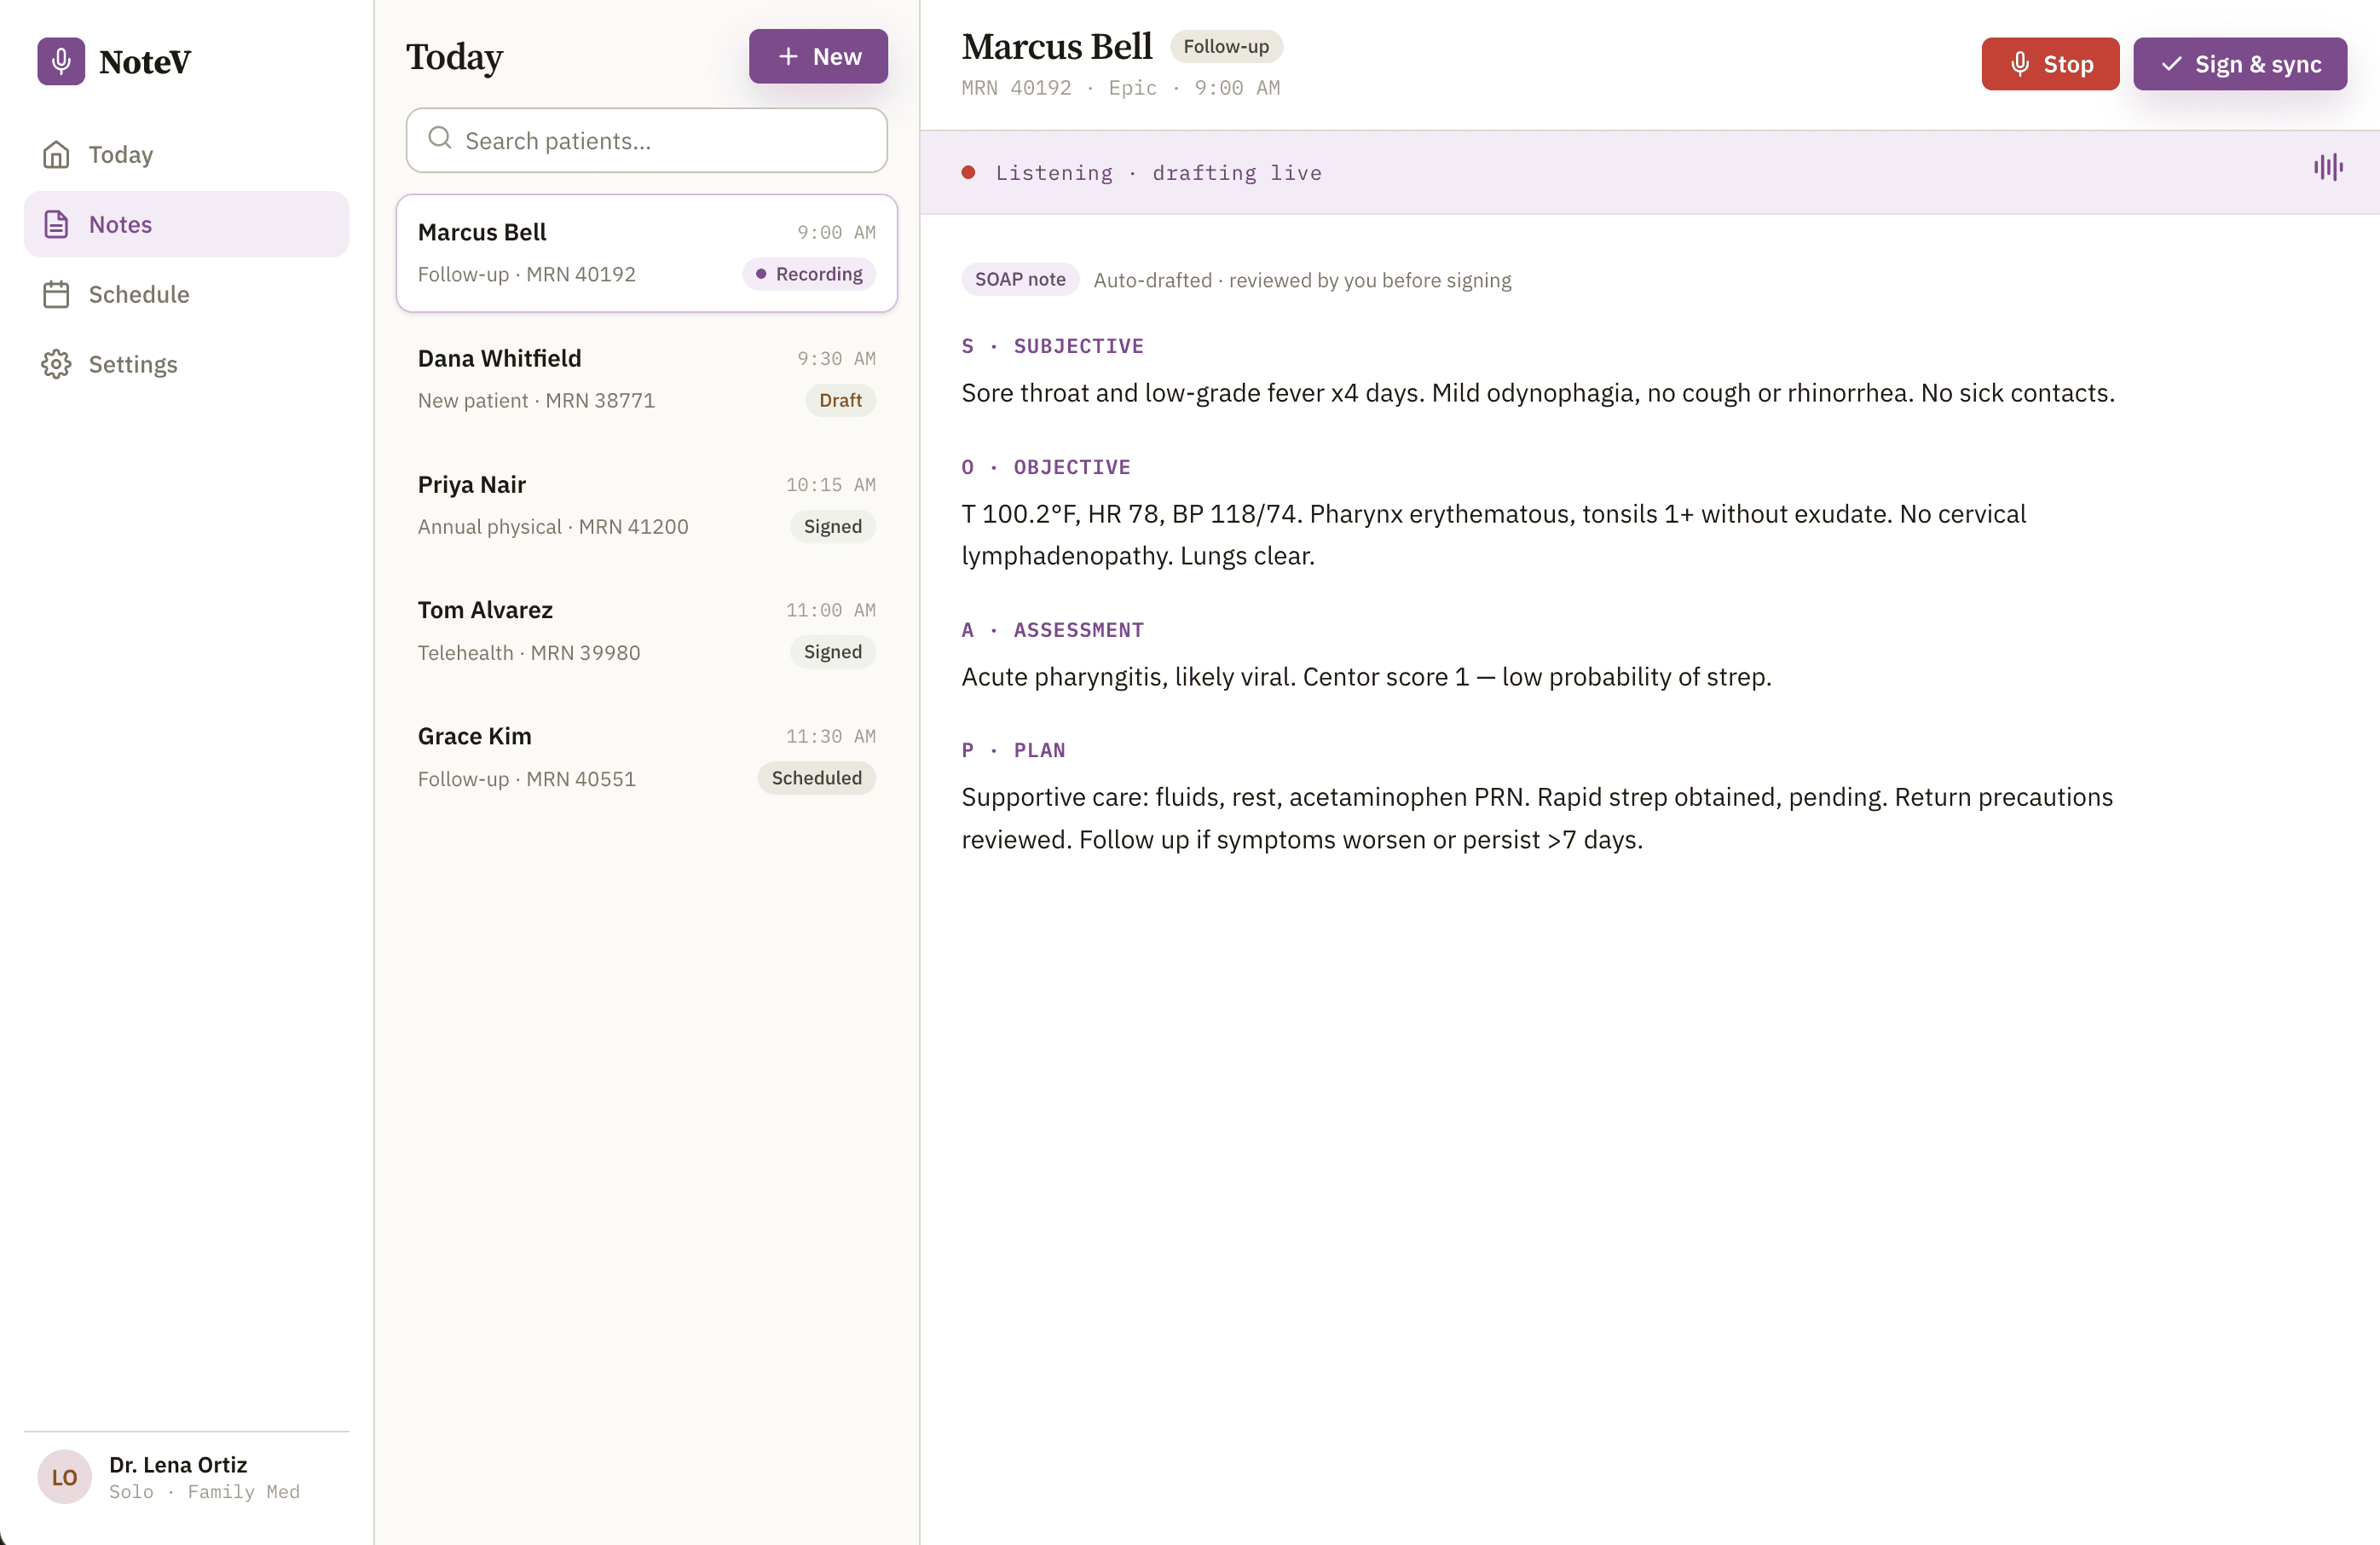Click the NoteV microphone logo icon
Image resolution: width=2380 pixels, height=1545 pixels.
click(x=61, y=61)
